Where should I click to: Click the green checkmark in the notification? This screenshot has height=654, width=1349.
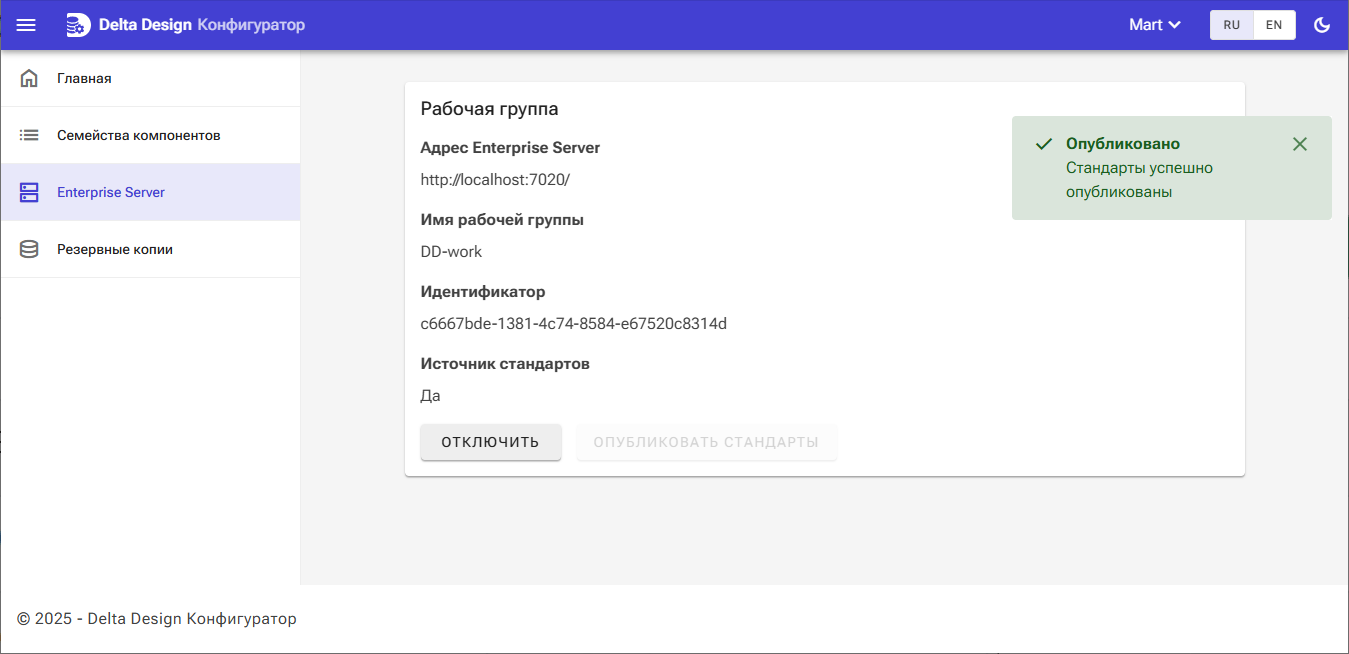click(x=1044, y=144)
